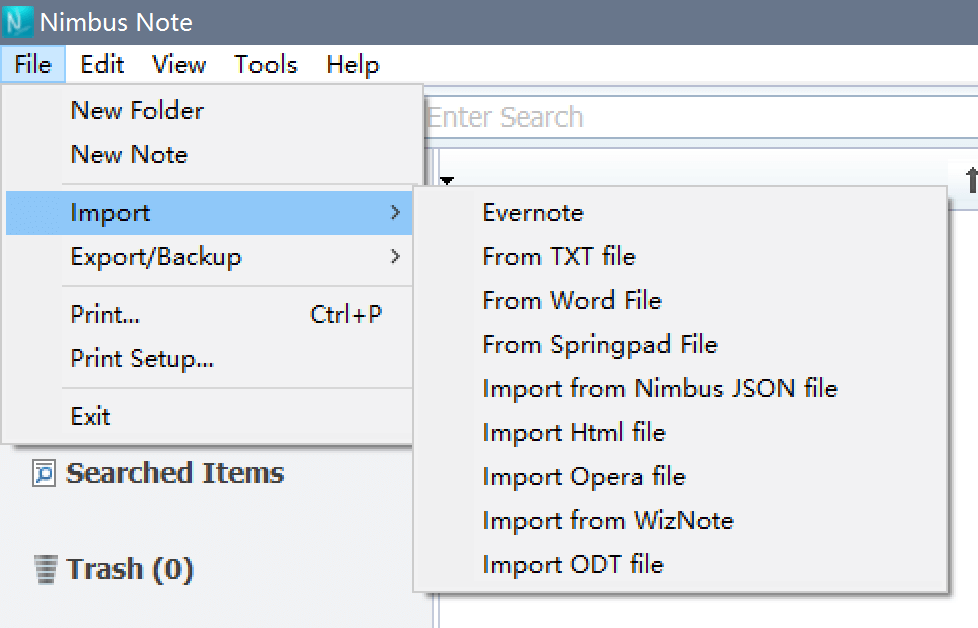Select the Import menu entry
Image resolution: width=978 pixels, height=628 pixels.
pos(209,213)
